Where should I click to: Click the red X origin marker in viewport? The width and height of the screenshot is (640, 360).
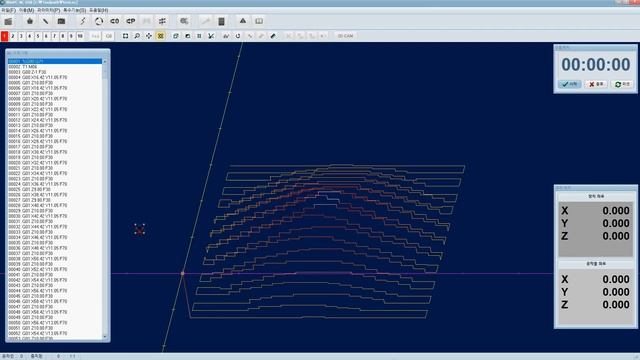pyautogui.click(x=140, y=230)
